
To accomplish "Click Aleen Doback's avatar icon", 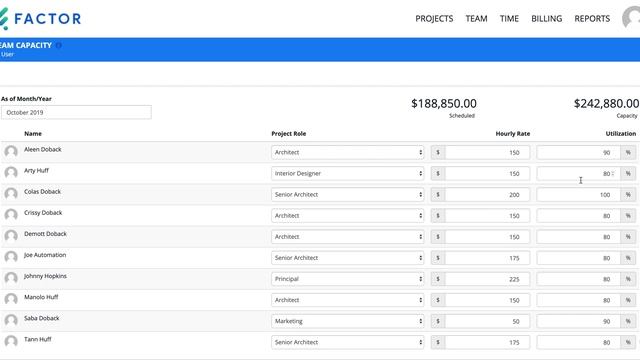I will point(11,151).
